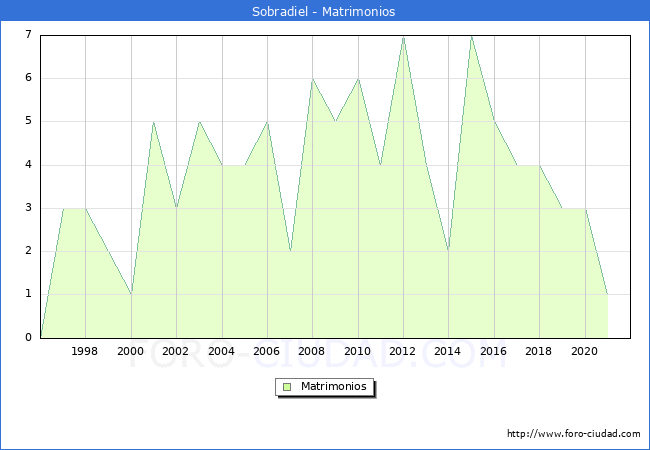This screenshot has height=450, width=650.
Task: Click the y-axis value 6
Action: 28,77
